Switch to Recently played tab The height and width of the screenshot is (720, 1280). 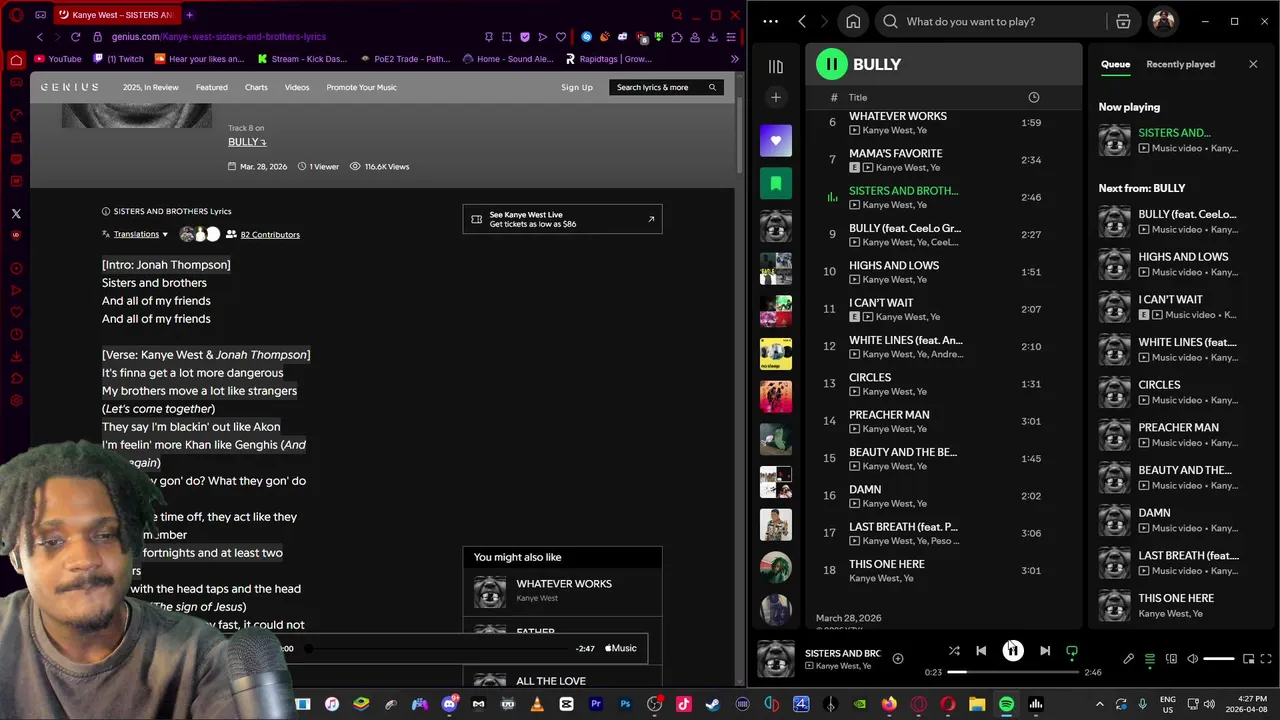click(1180, 64)
